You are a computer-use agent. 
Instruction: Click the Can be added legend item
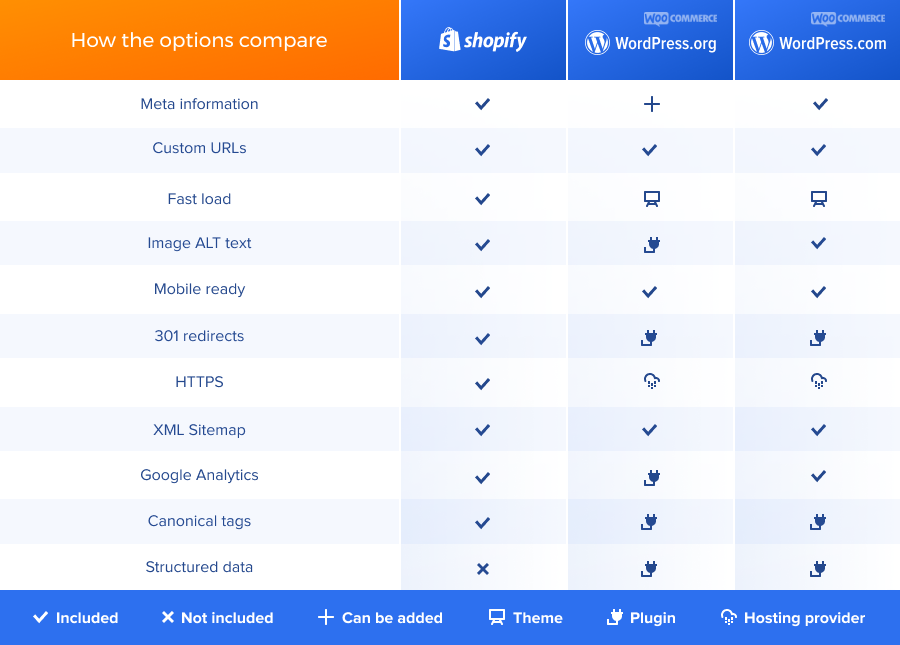pos(380,618)
